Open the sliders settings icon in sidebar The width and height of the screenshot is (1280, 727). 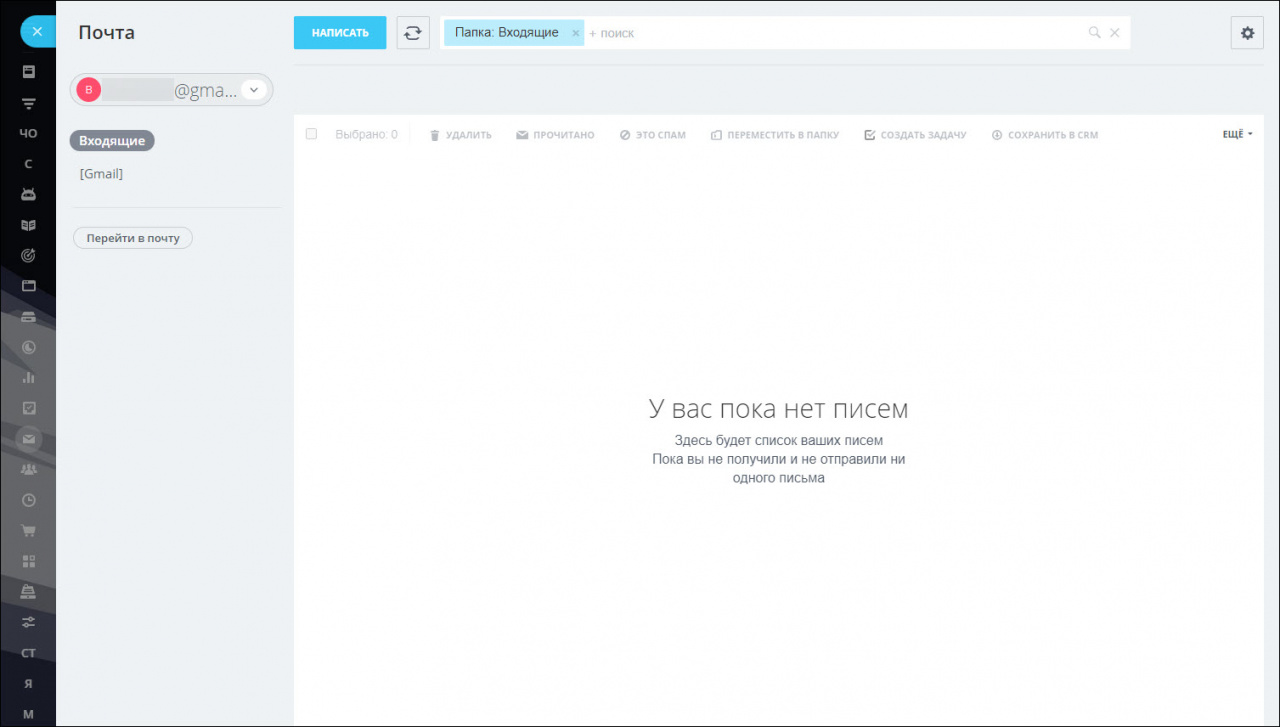[29, 622]
